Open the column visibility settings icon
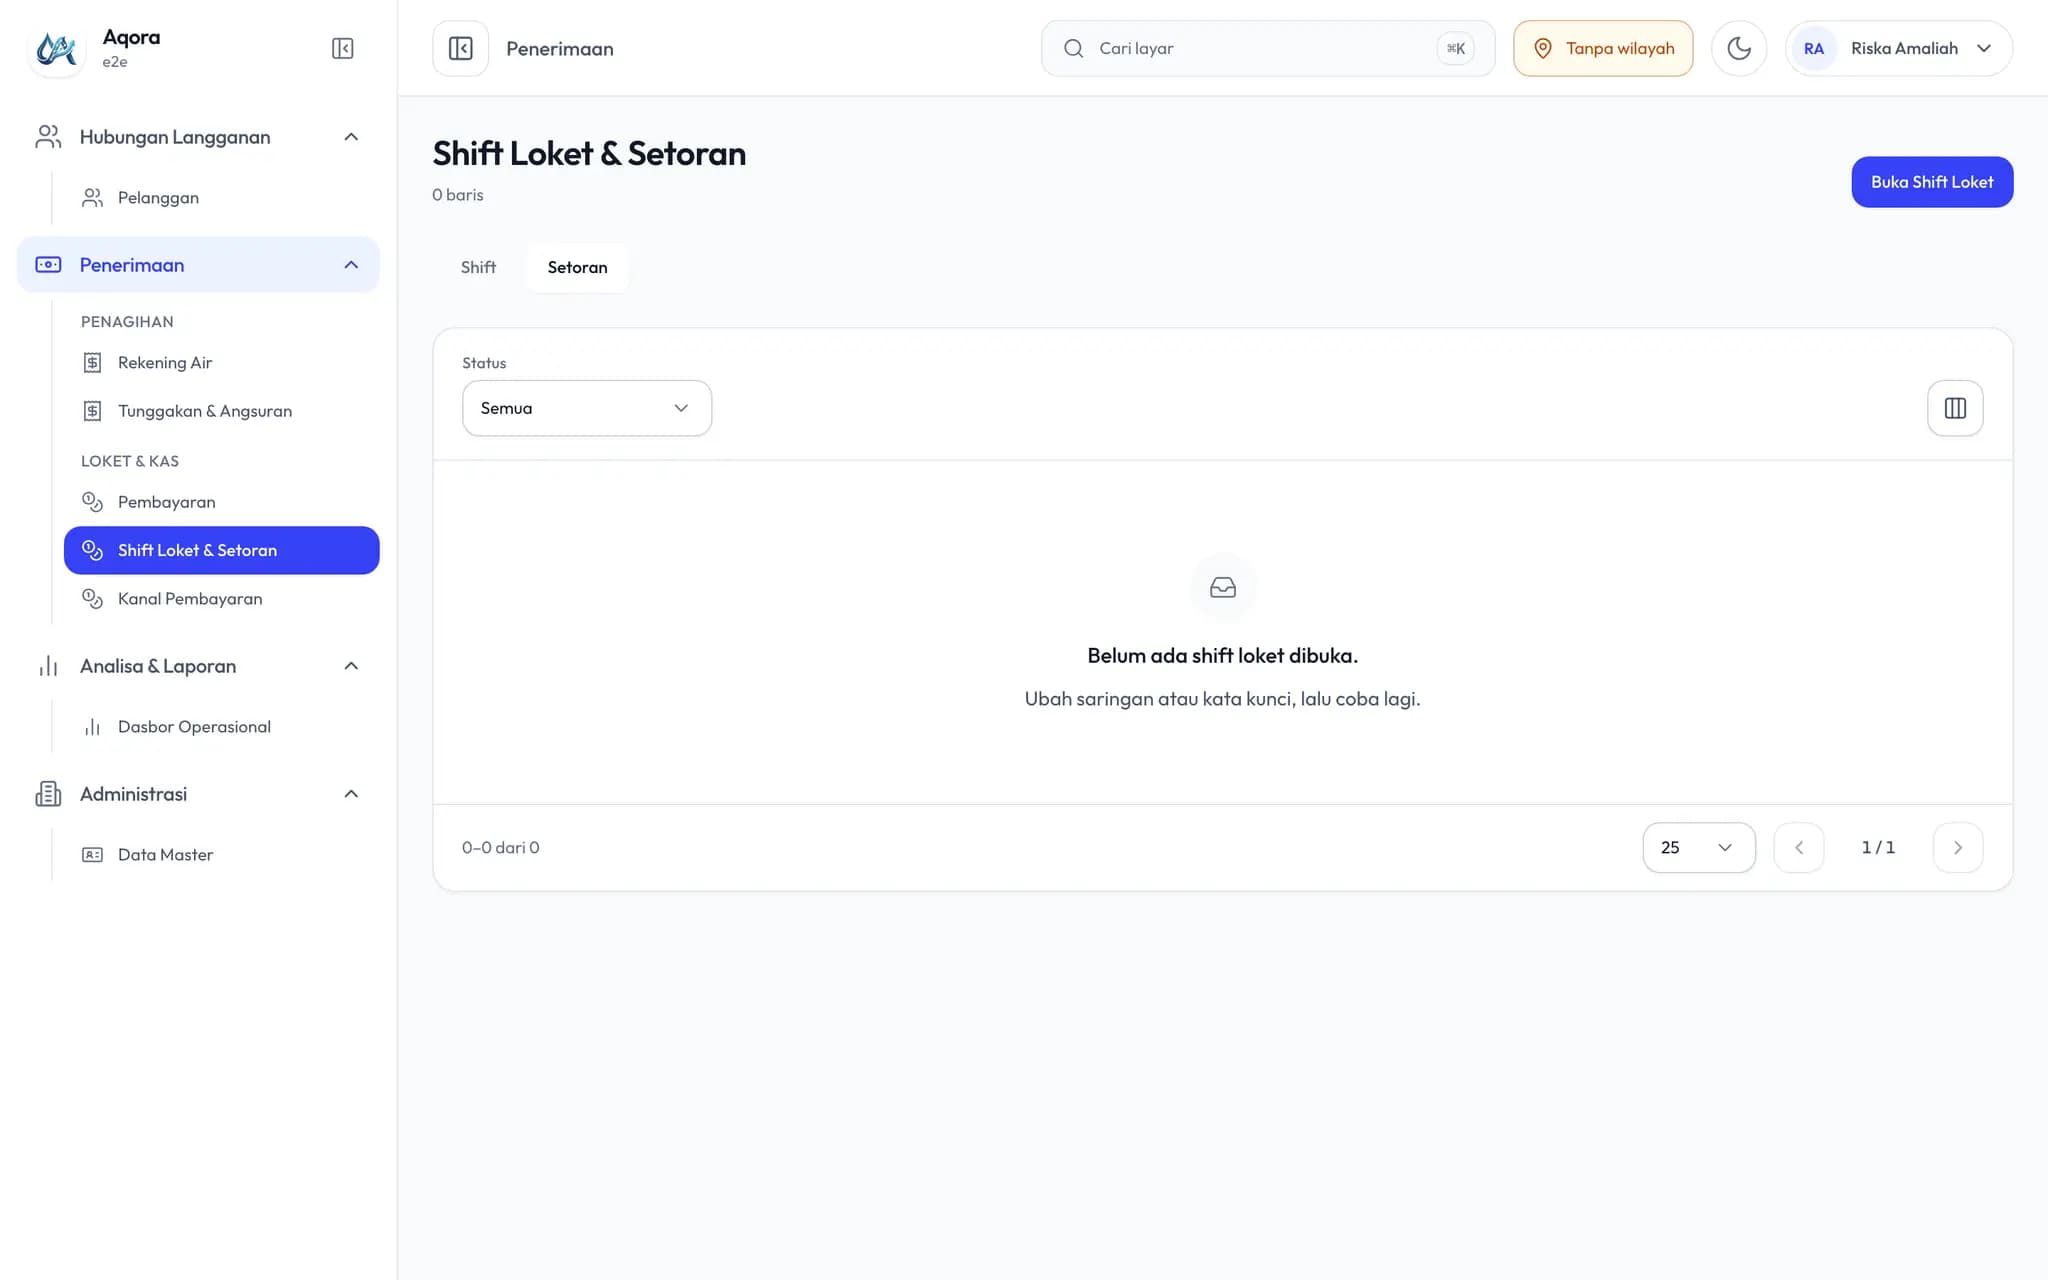Viewport: 2048px width, 1280px height. 1955,408
